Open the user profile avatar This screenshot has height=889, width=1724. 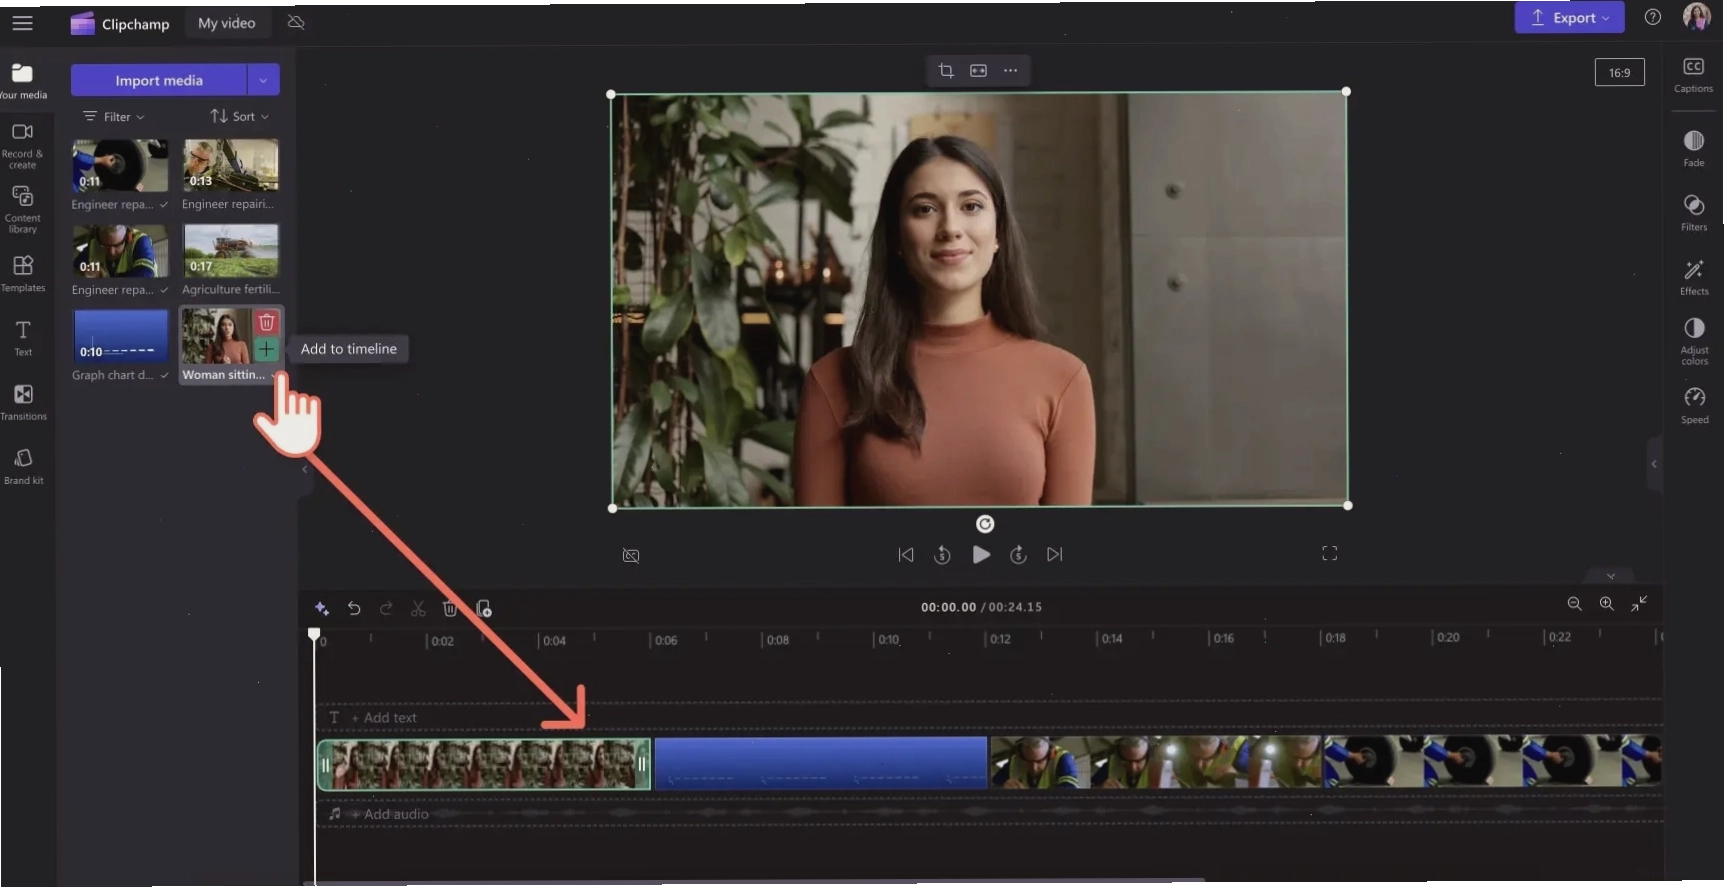point(1697,16)
